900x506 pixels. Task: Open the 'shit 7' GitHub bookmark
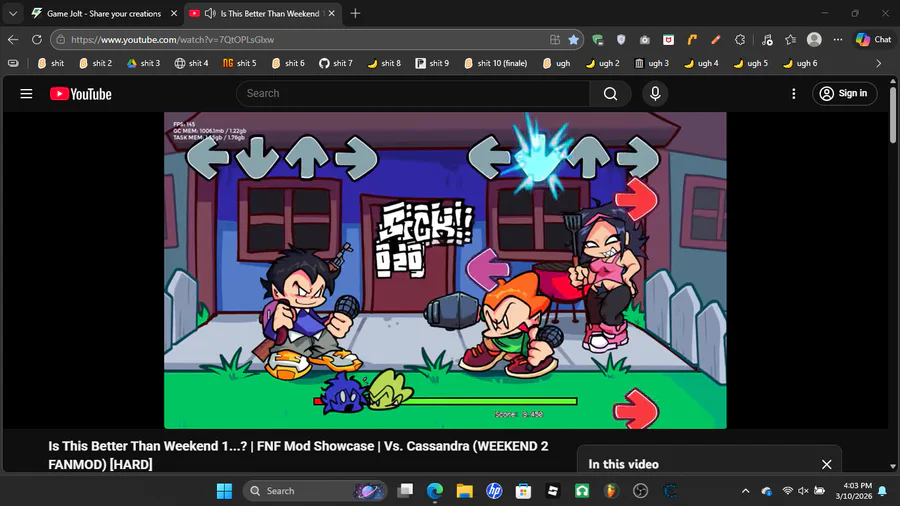click(x=336, y=63)
